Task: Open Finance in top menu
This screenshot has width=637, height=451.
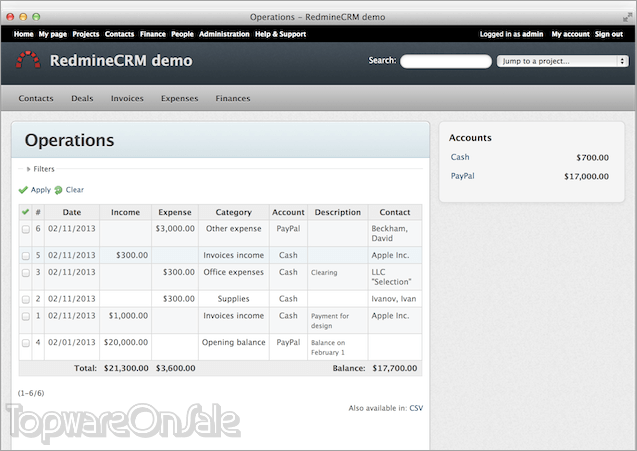Action: [x=153, y=34]
